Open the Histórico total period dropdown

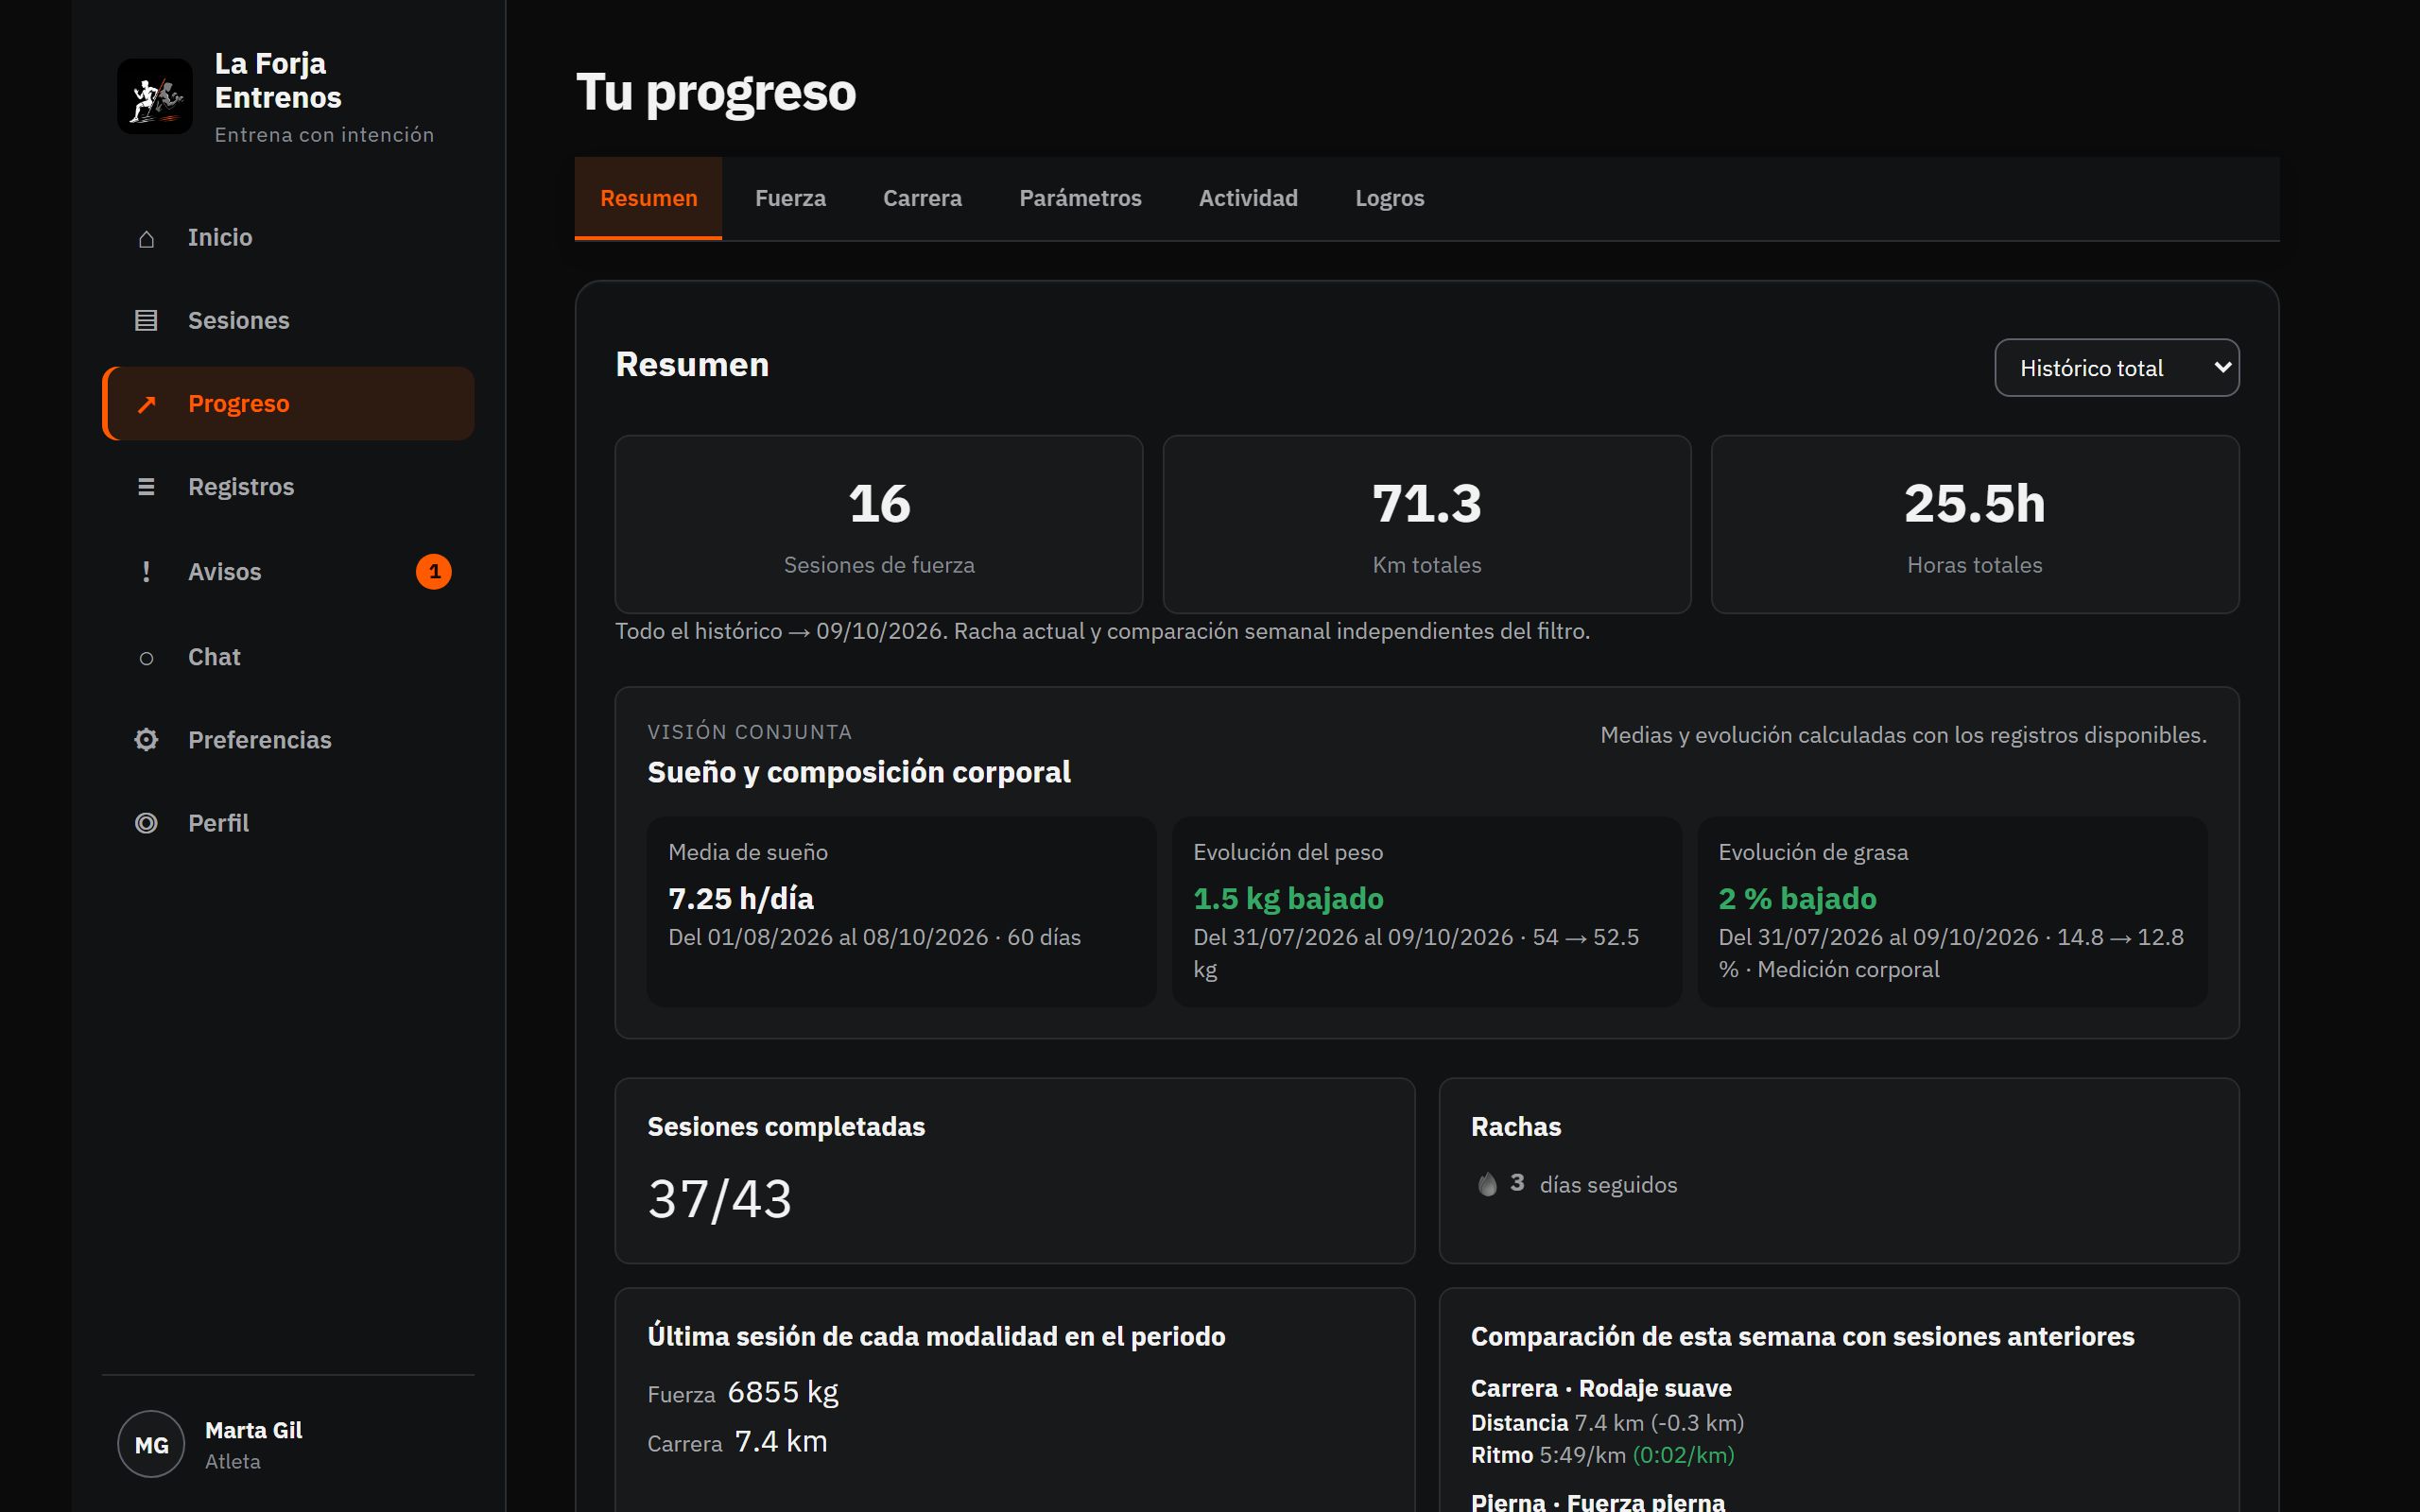(2117, 368)
